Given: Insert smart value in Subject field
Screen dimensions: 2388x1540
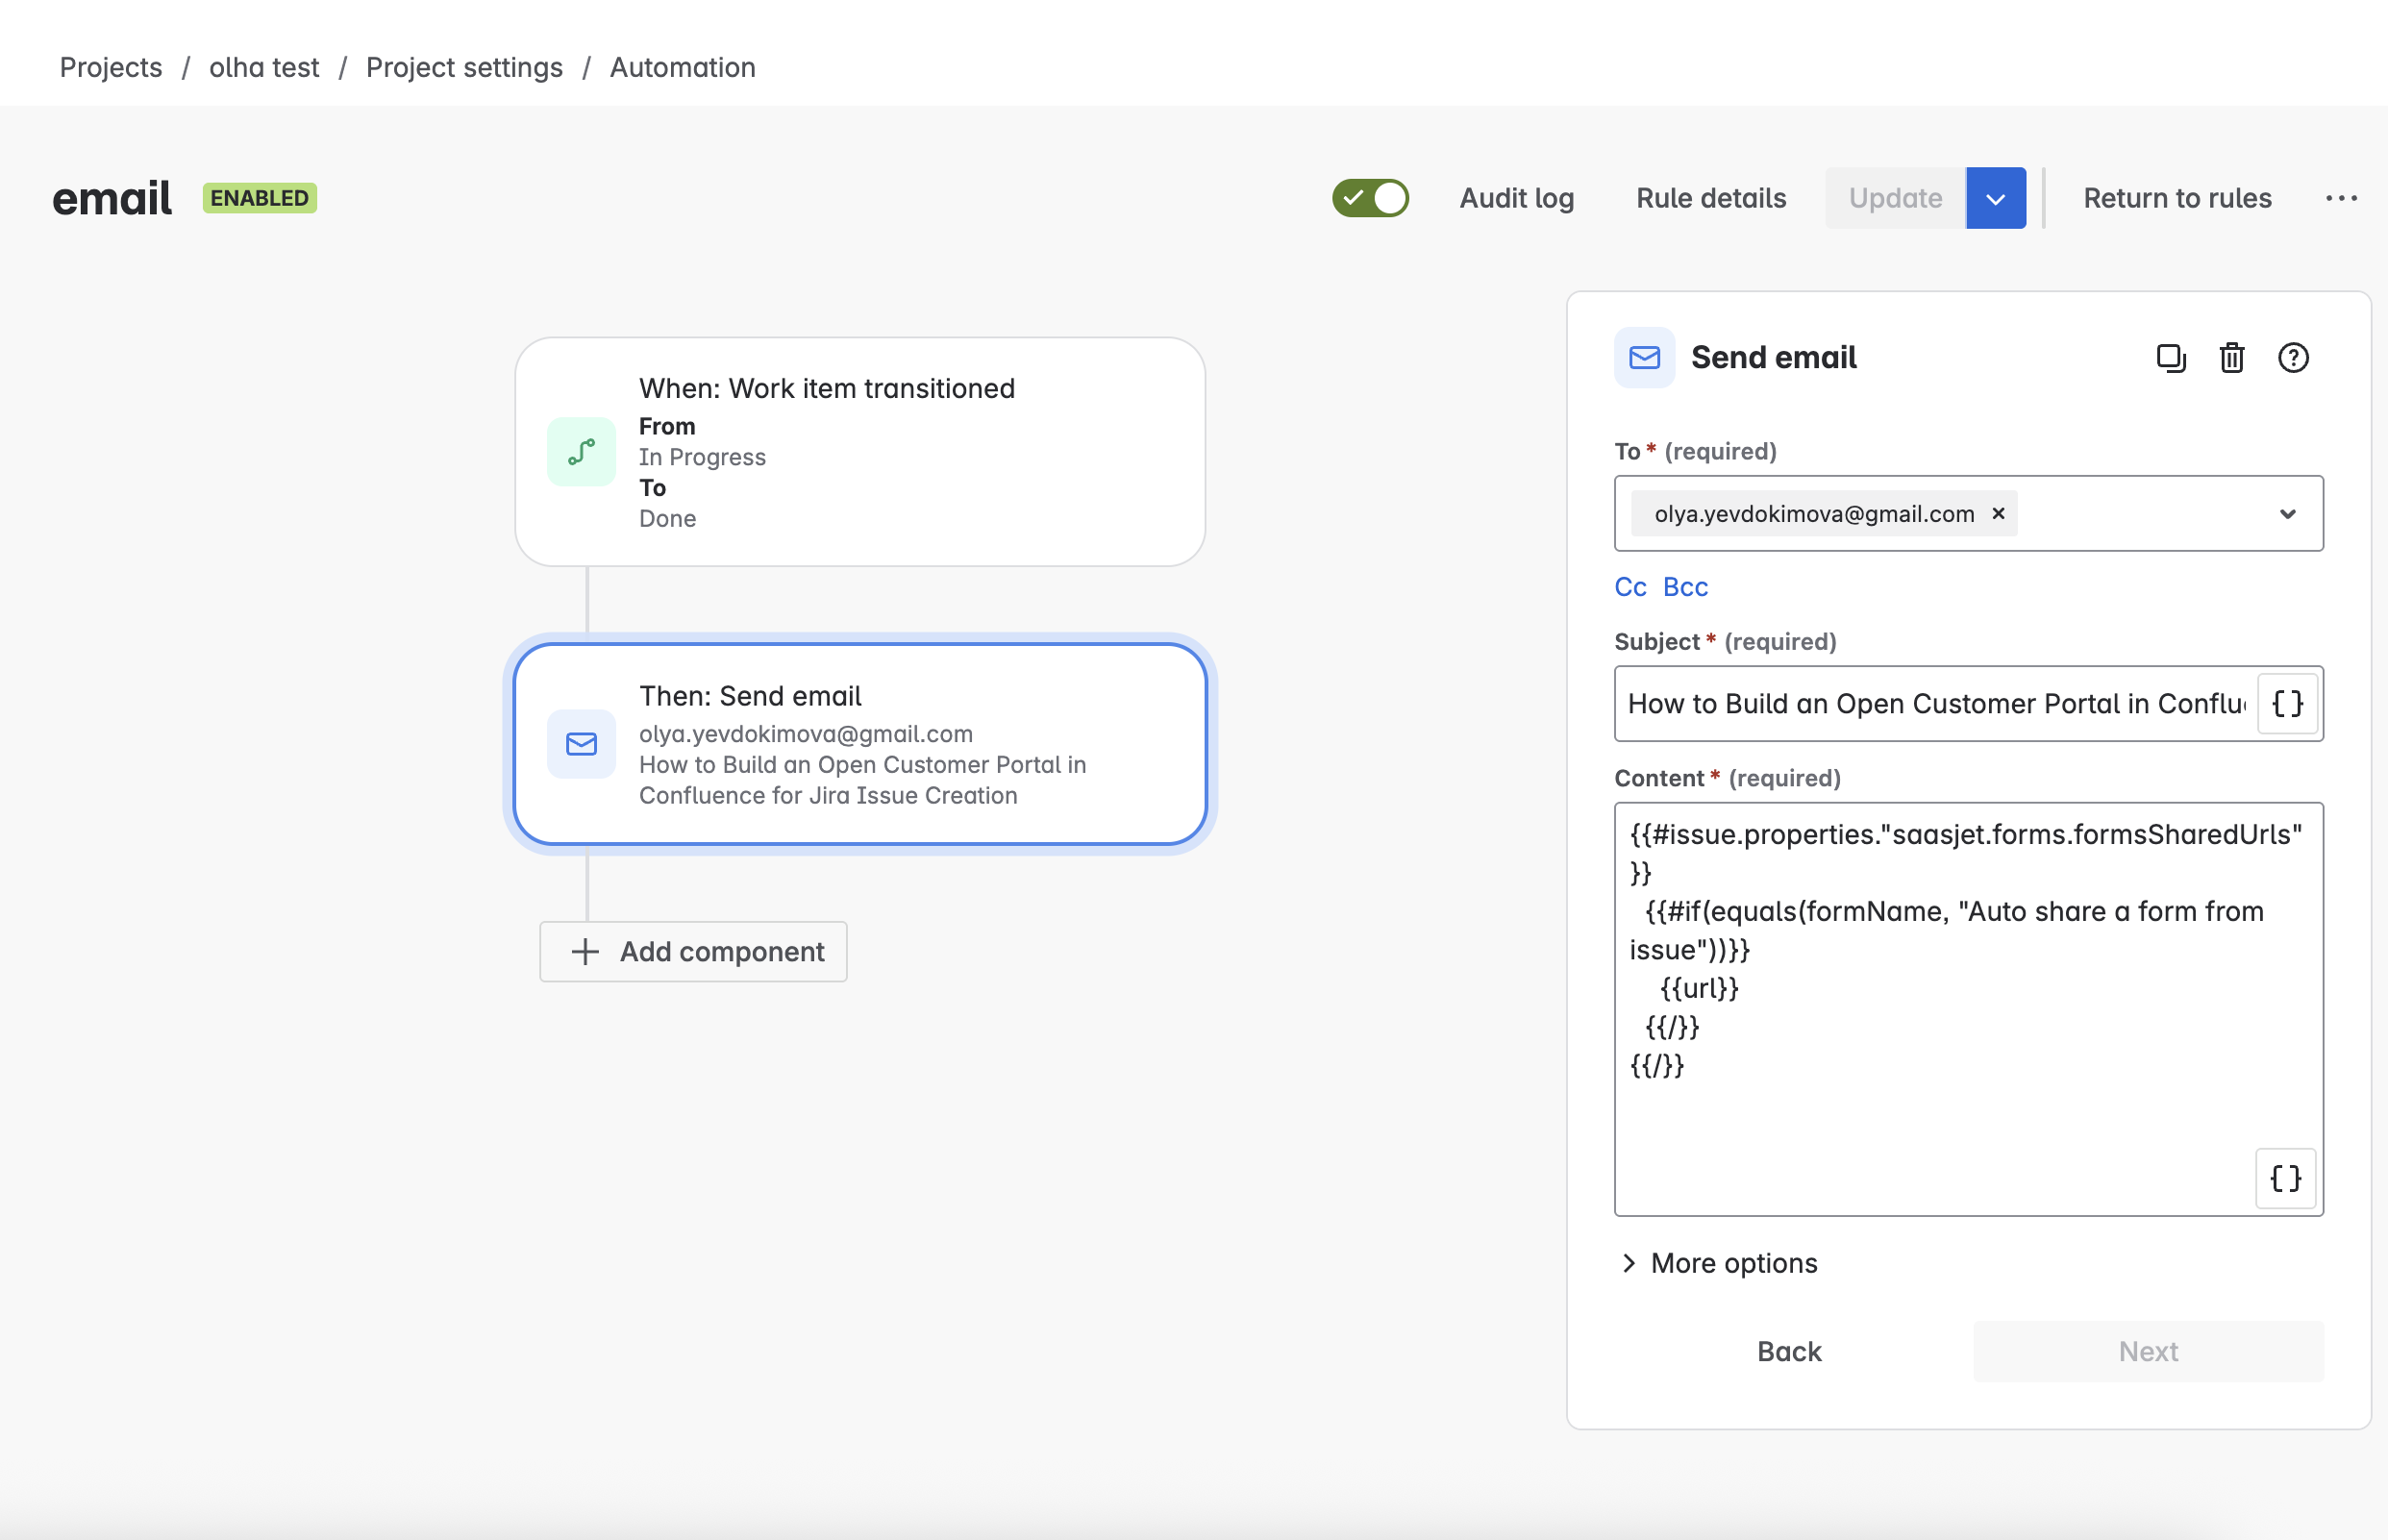Looking at the screenshot, I should 2287,704.
